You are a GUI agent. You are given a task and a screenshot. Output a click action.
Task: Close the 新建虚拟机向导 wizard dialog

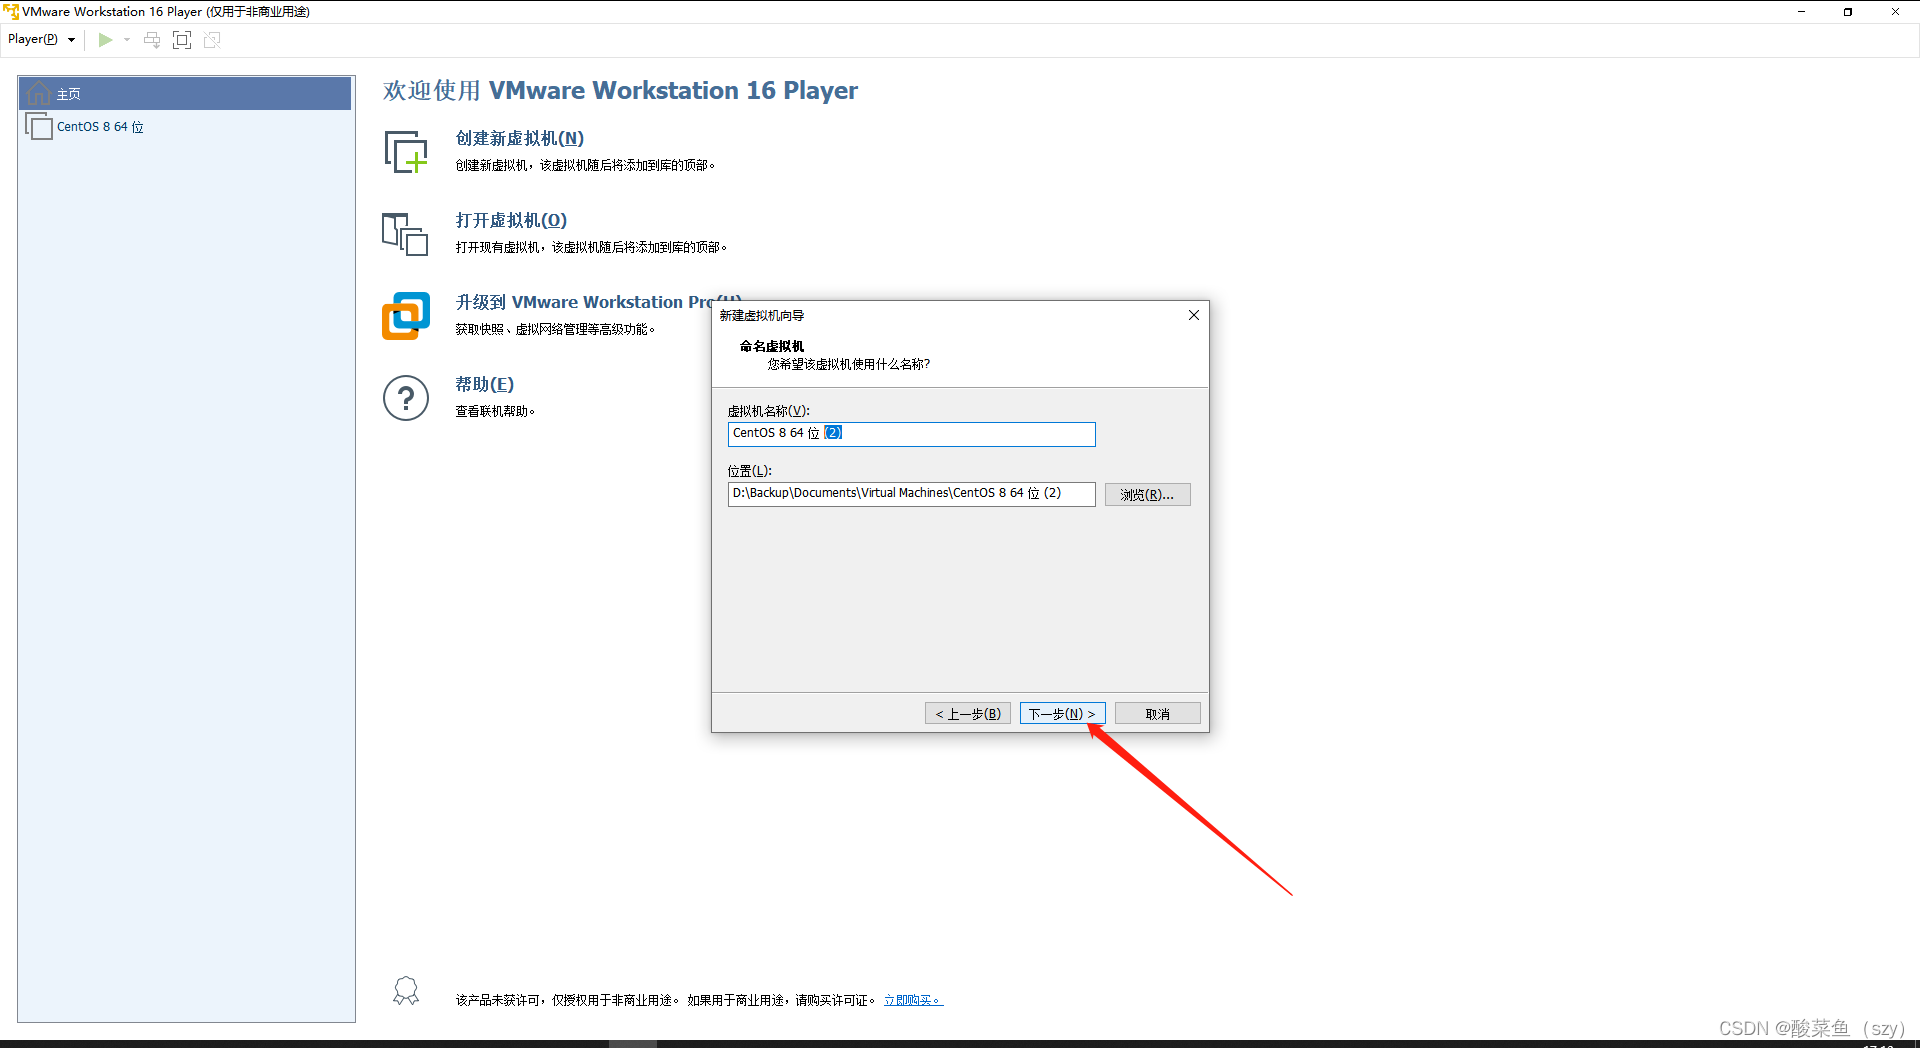[x=1193, y=315]
